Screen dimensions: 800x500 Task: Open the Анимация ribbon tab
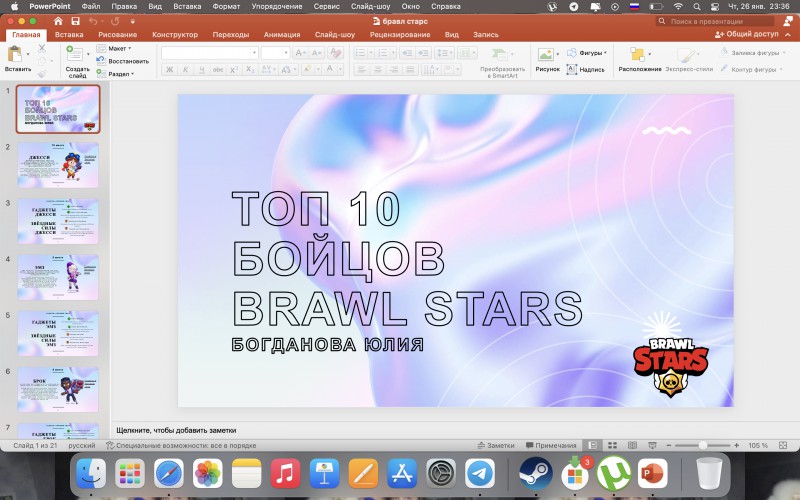pos(282,35)
